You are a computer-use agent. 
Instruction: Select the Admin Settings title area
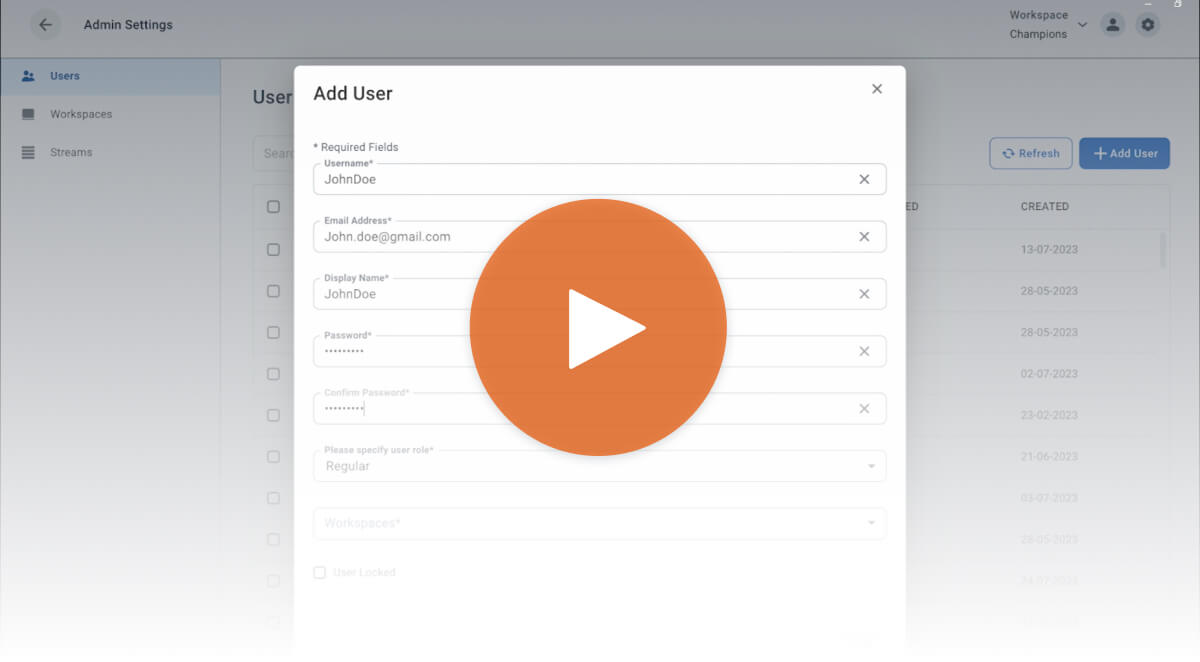click(128, 24)
